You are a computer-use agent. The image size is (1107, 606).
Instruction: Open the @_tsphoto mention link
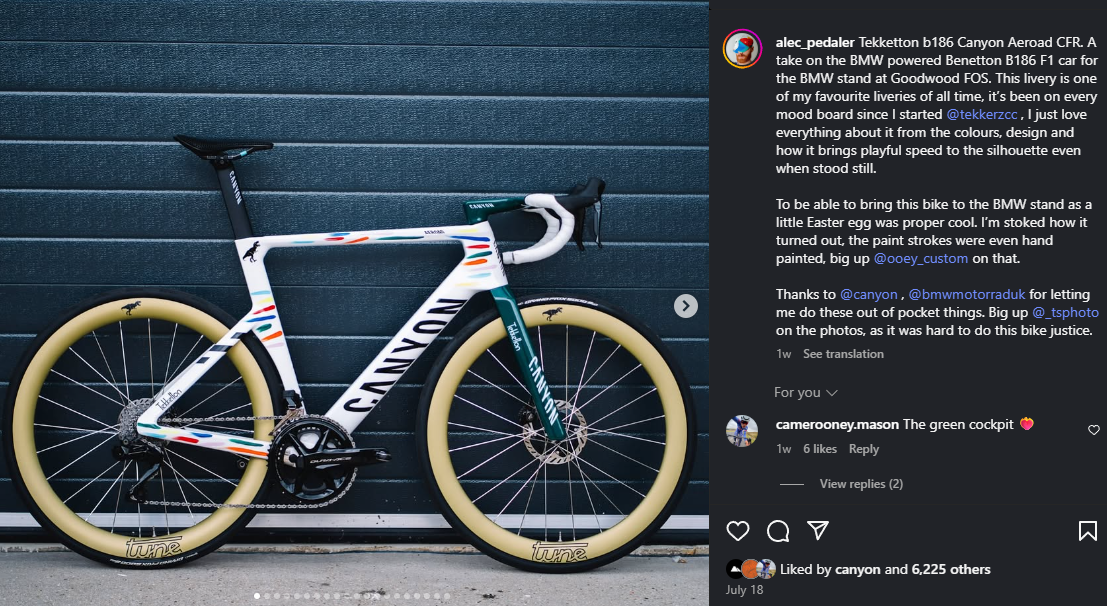point(1063,312)
